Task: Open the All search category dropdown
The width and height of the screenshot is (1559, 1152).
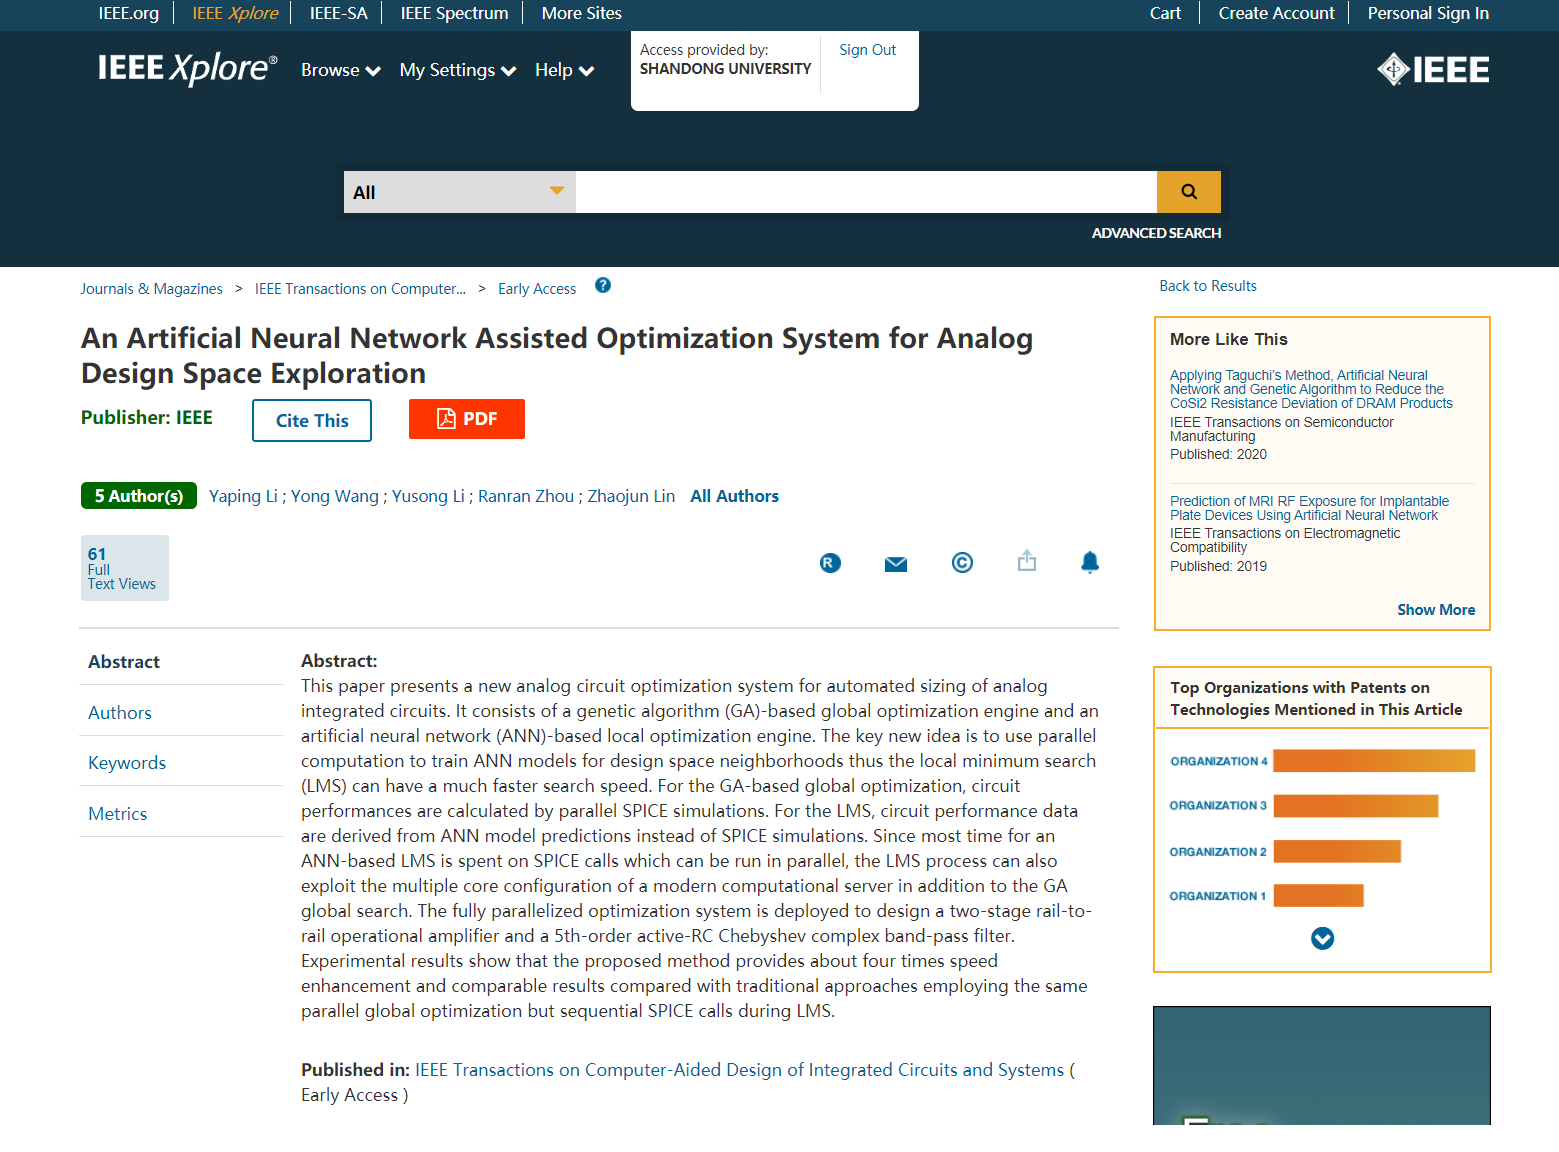Action: coord(459,192)
